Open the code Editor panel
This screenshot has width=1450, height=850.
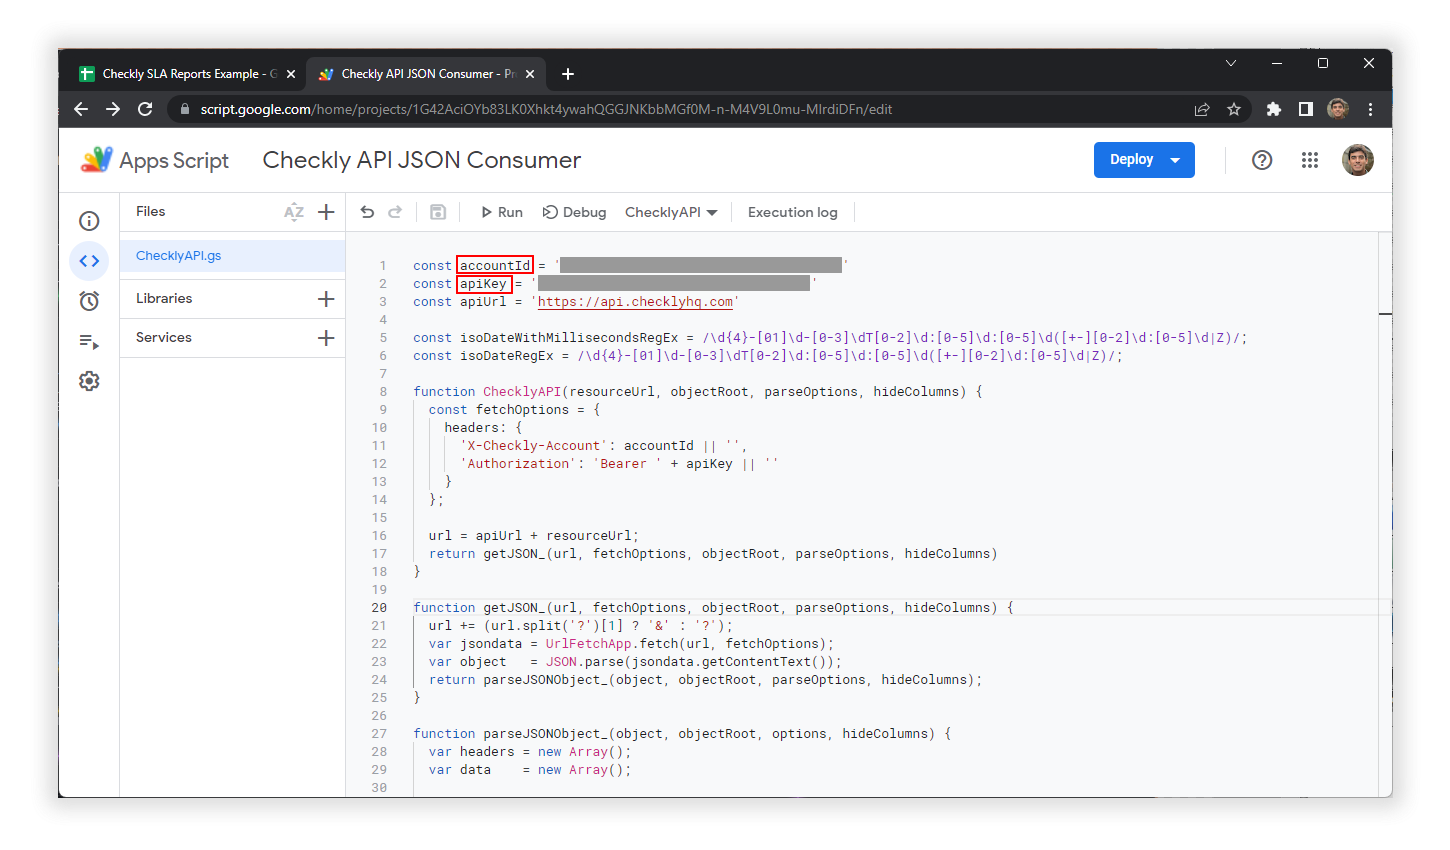(89, 260)
